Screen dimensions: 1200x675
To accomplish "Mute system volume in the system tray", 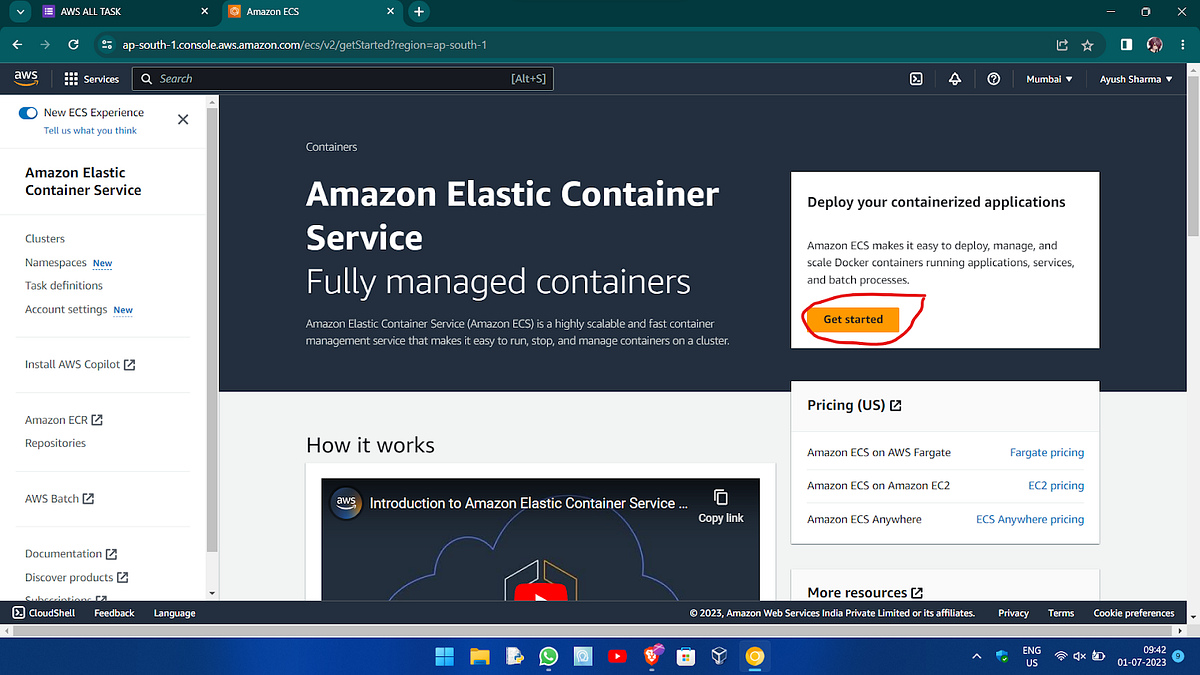I will point(1078,656).
